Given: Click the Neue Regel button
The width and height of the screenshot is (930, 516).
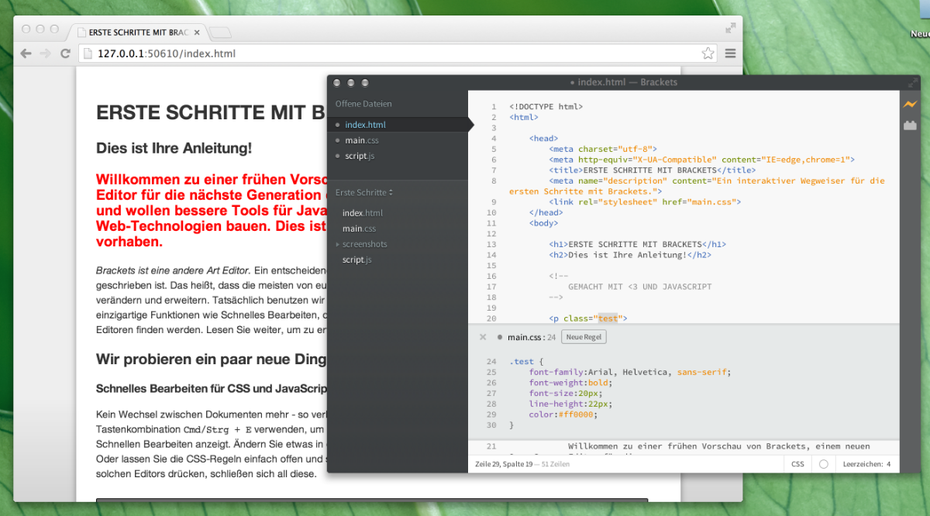Looking at the screenshot, I should (x=584, y=337).
